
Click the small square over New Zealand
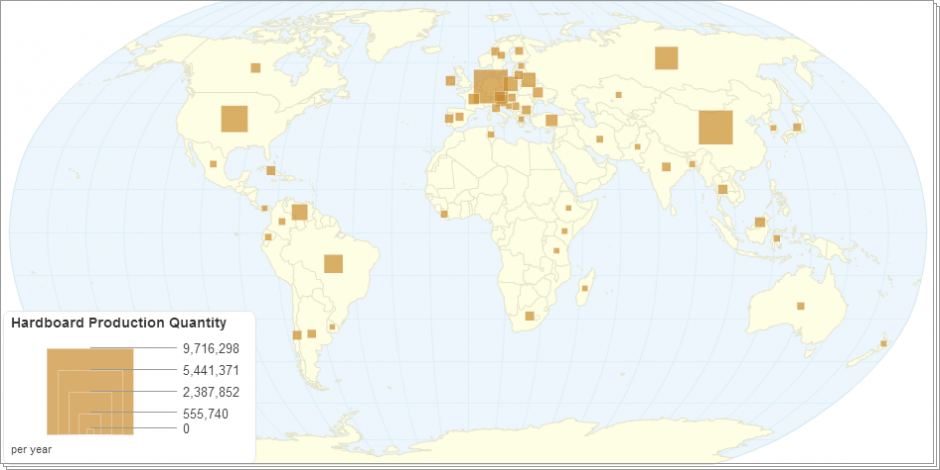click(x=883, y=344)
